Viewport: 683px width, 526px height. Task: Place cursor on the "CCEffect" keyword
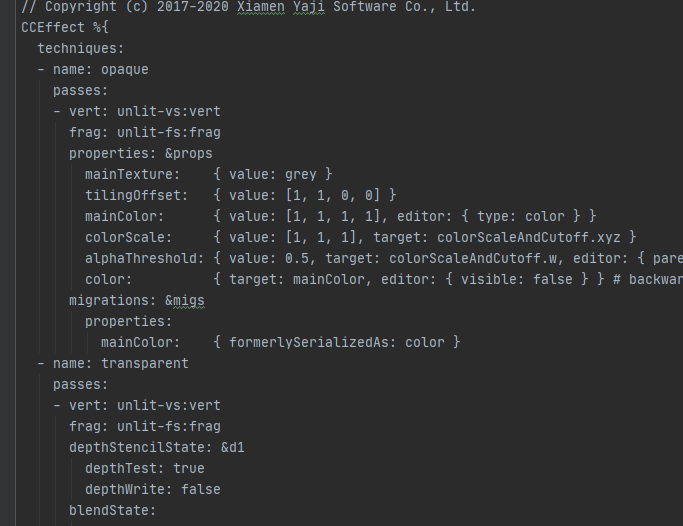coord(53,28)
